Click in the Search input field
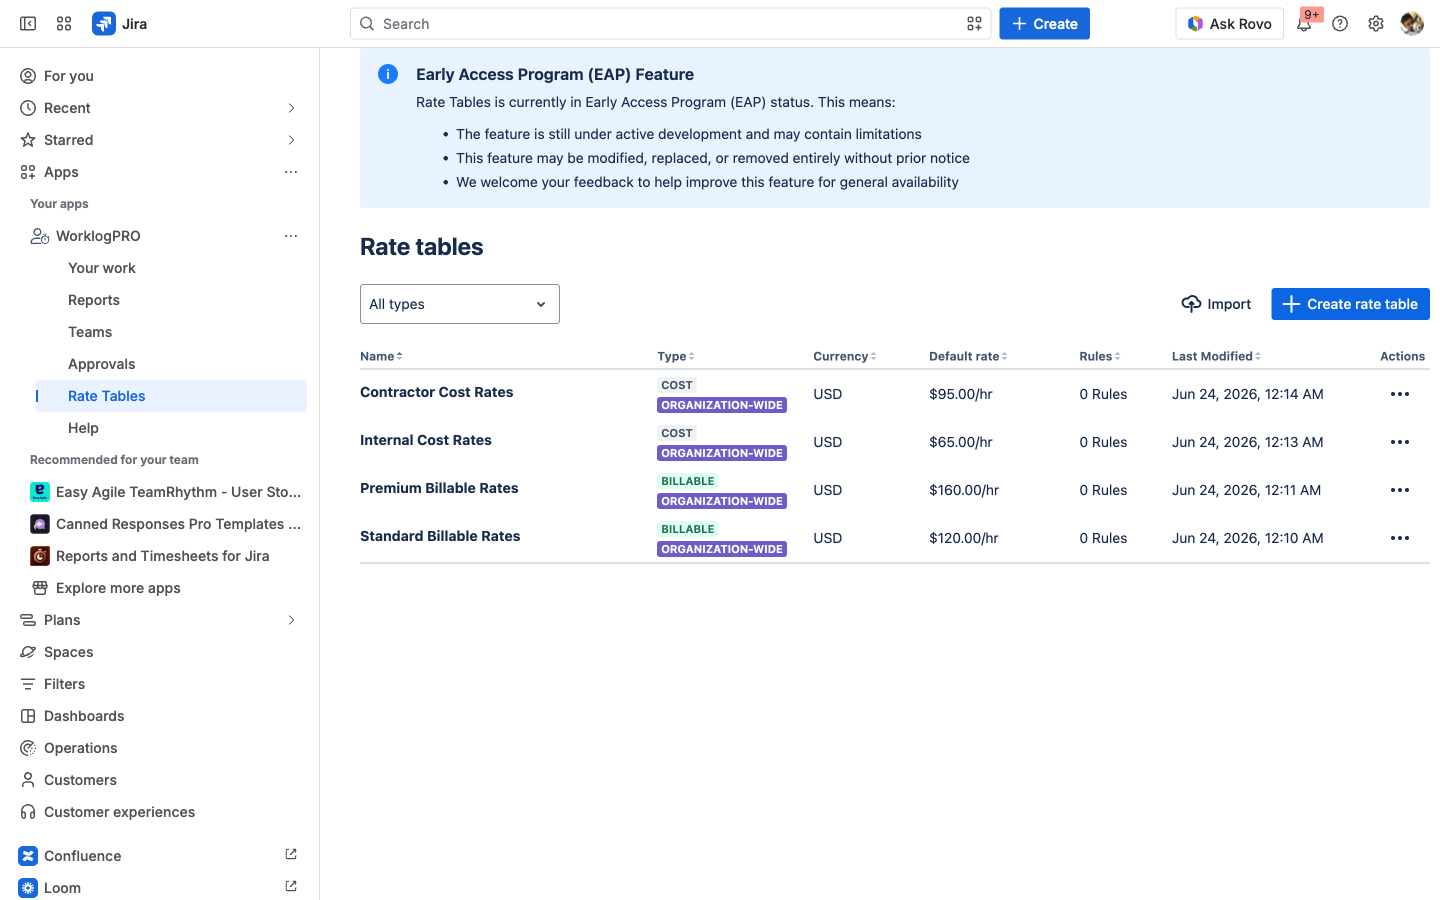The width and height of the screenshot is (1440, 900). click(670, 24)
